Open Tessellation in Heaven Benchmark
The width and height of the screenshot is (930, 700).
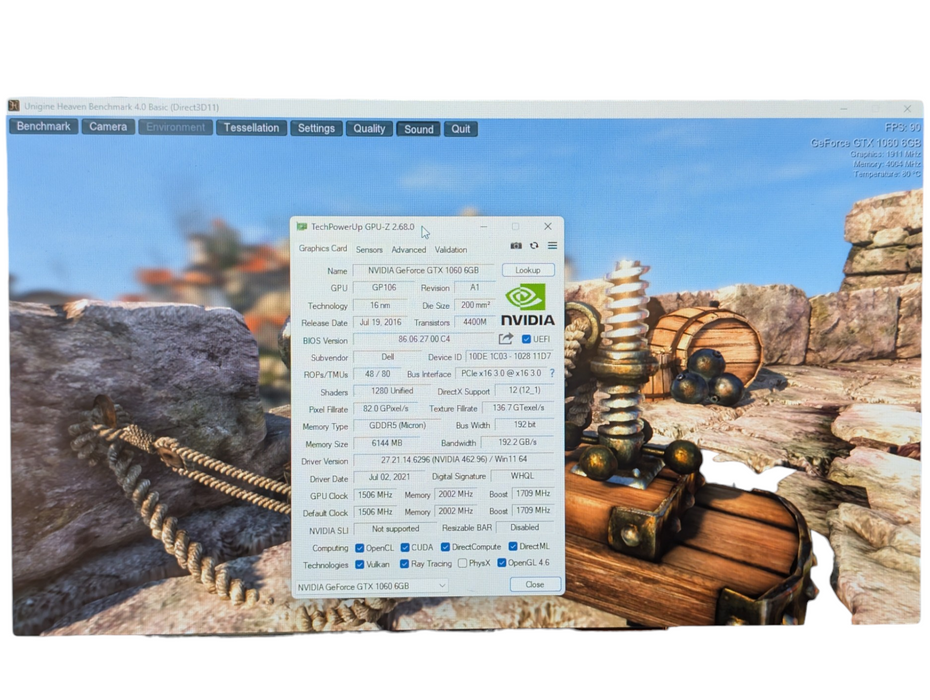(x=251, y=128)
